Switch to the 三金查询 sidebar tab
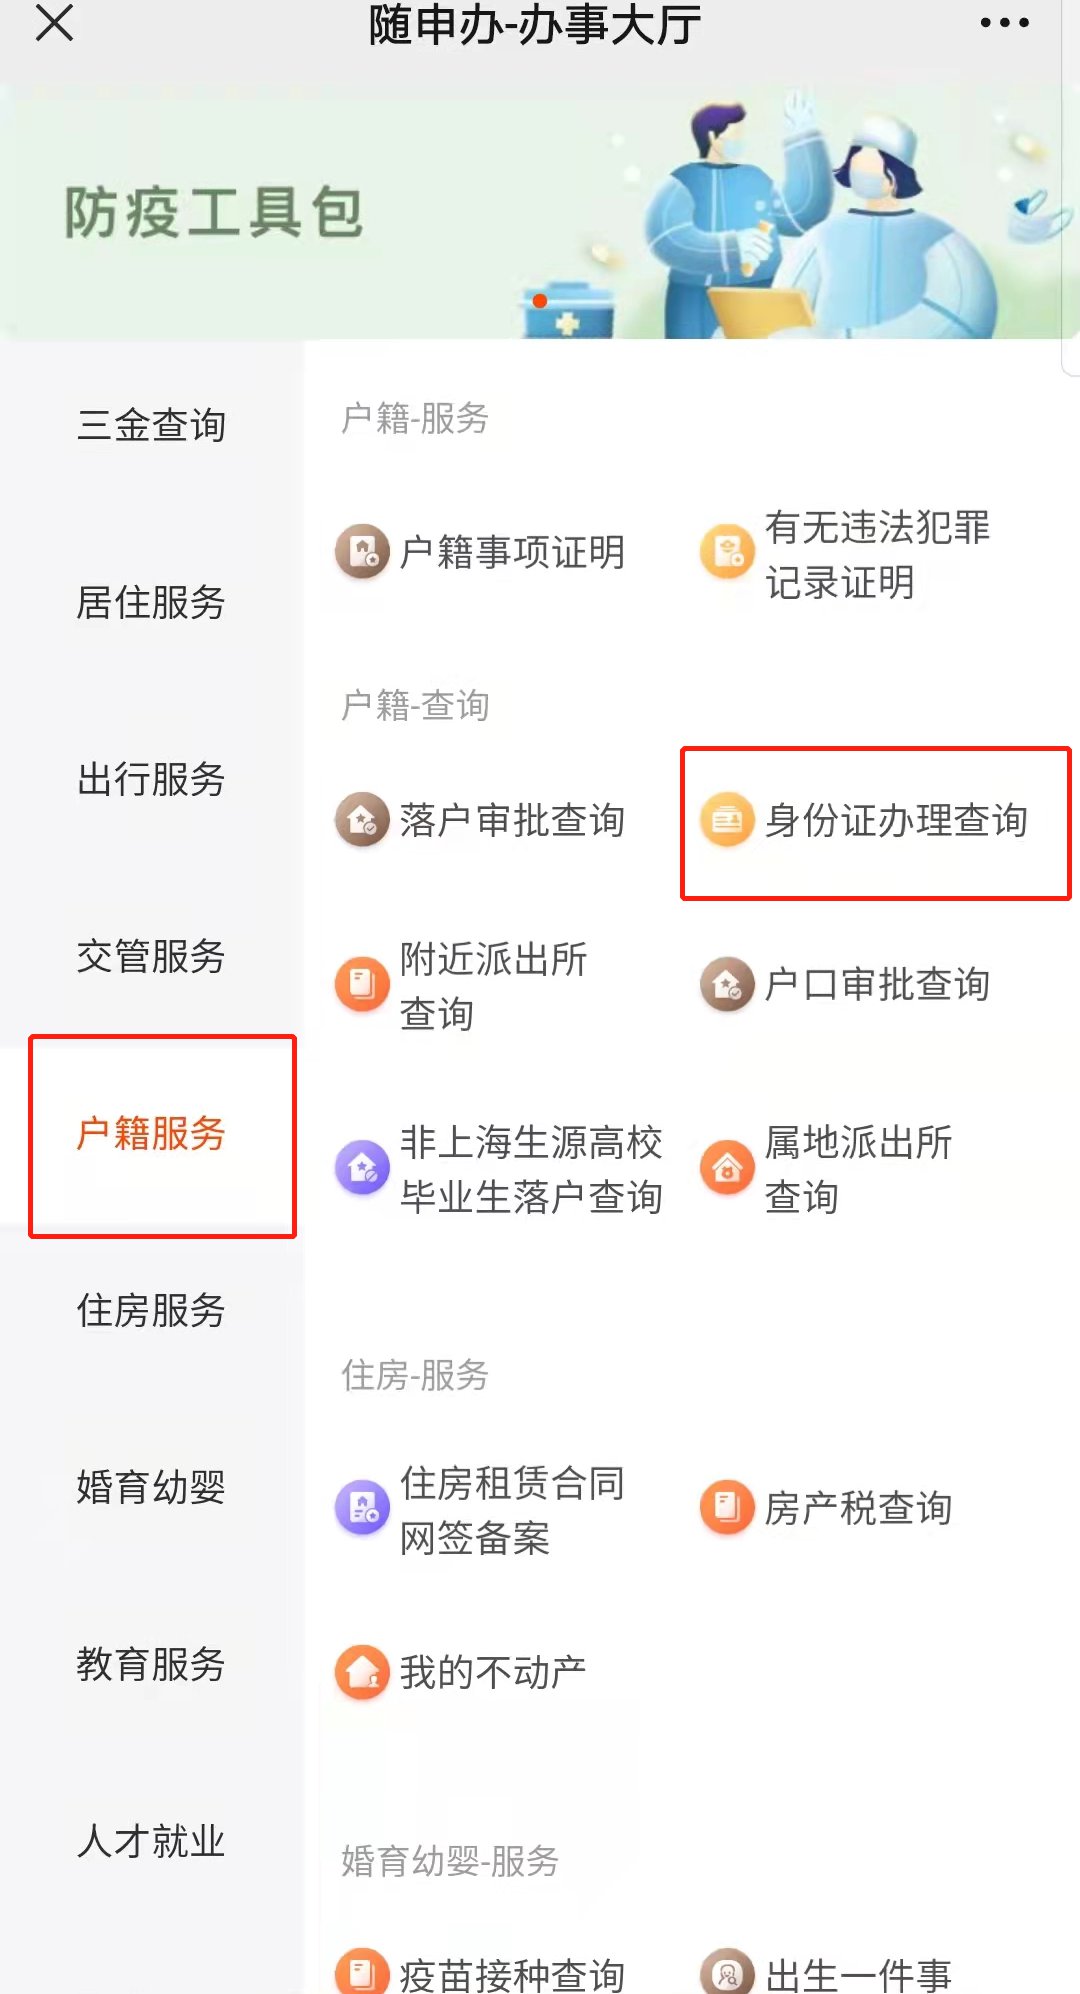This screenshot has height=1994, width=1080. (x=151, y=425)
